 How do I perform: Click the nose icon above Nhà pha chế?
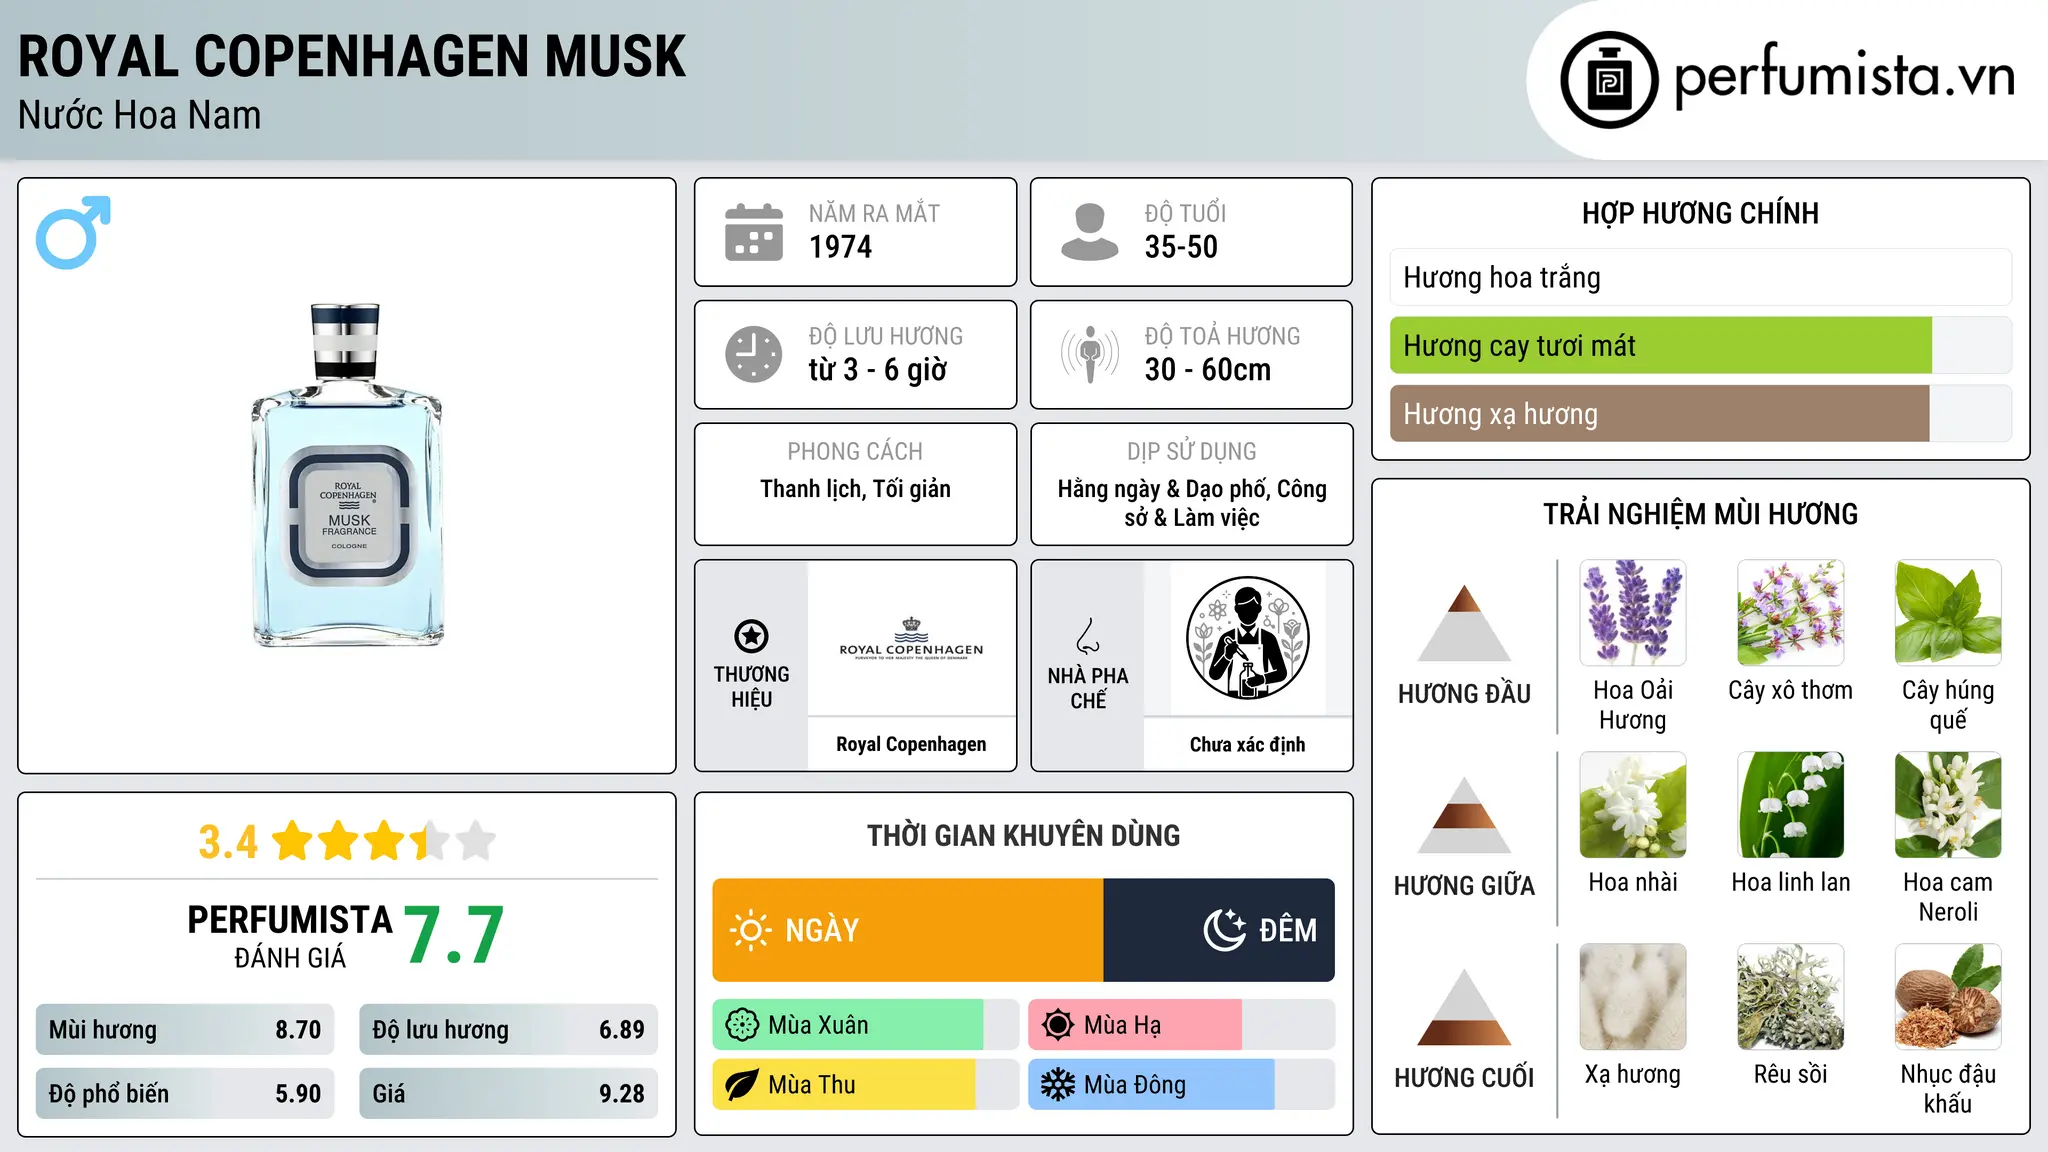click(x=1088, y=636)
